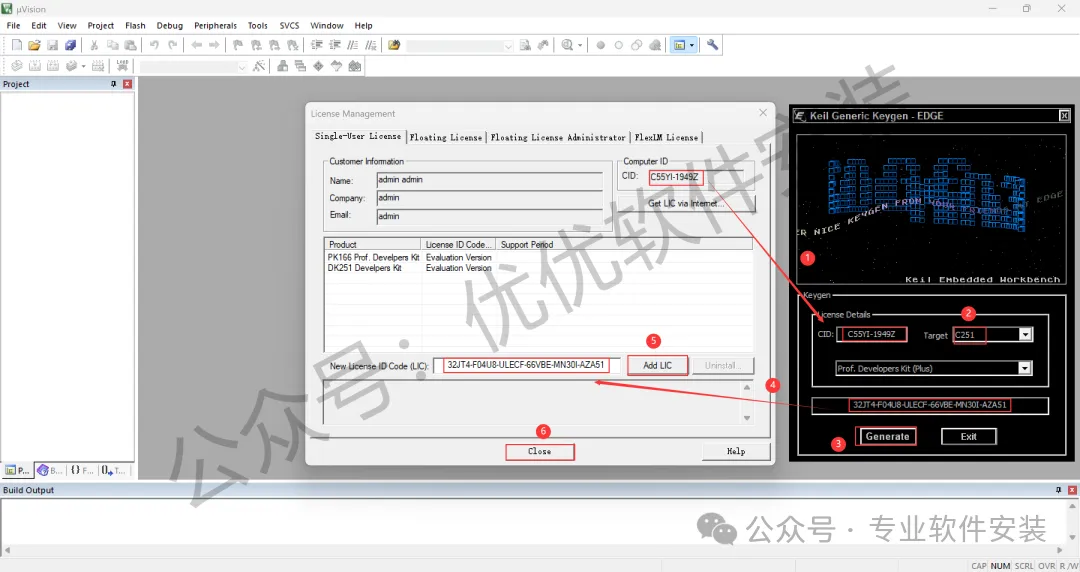Open the find text combo box in toolbar

pyautogui.click(x=459, y=45)
